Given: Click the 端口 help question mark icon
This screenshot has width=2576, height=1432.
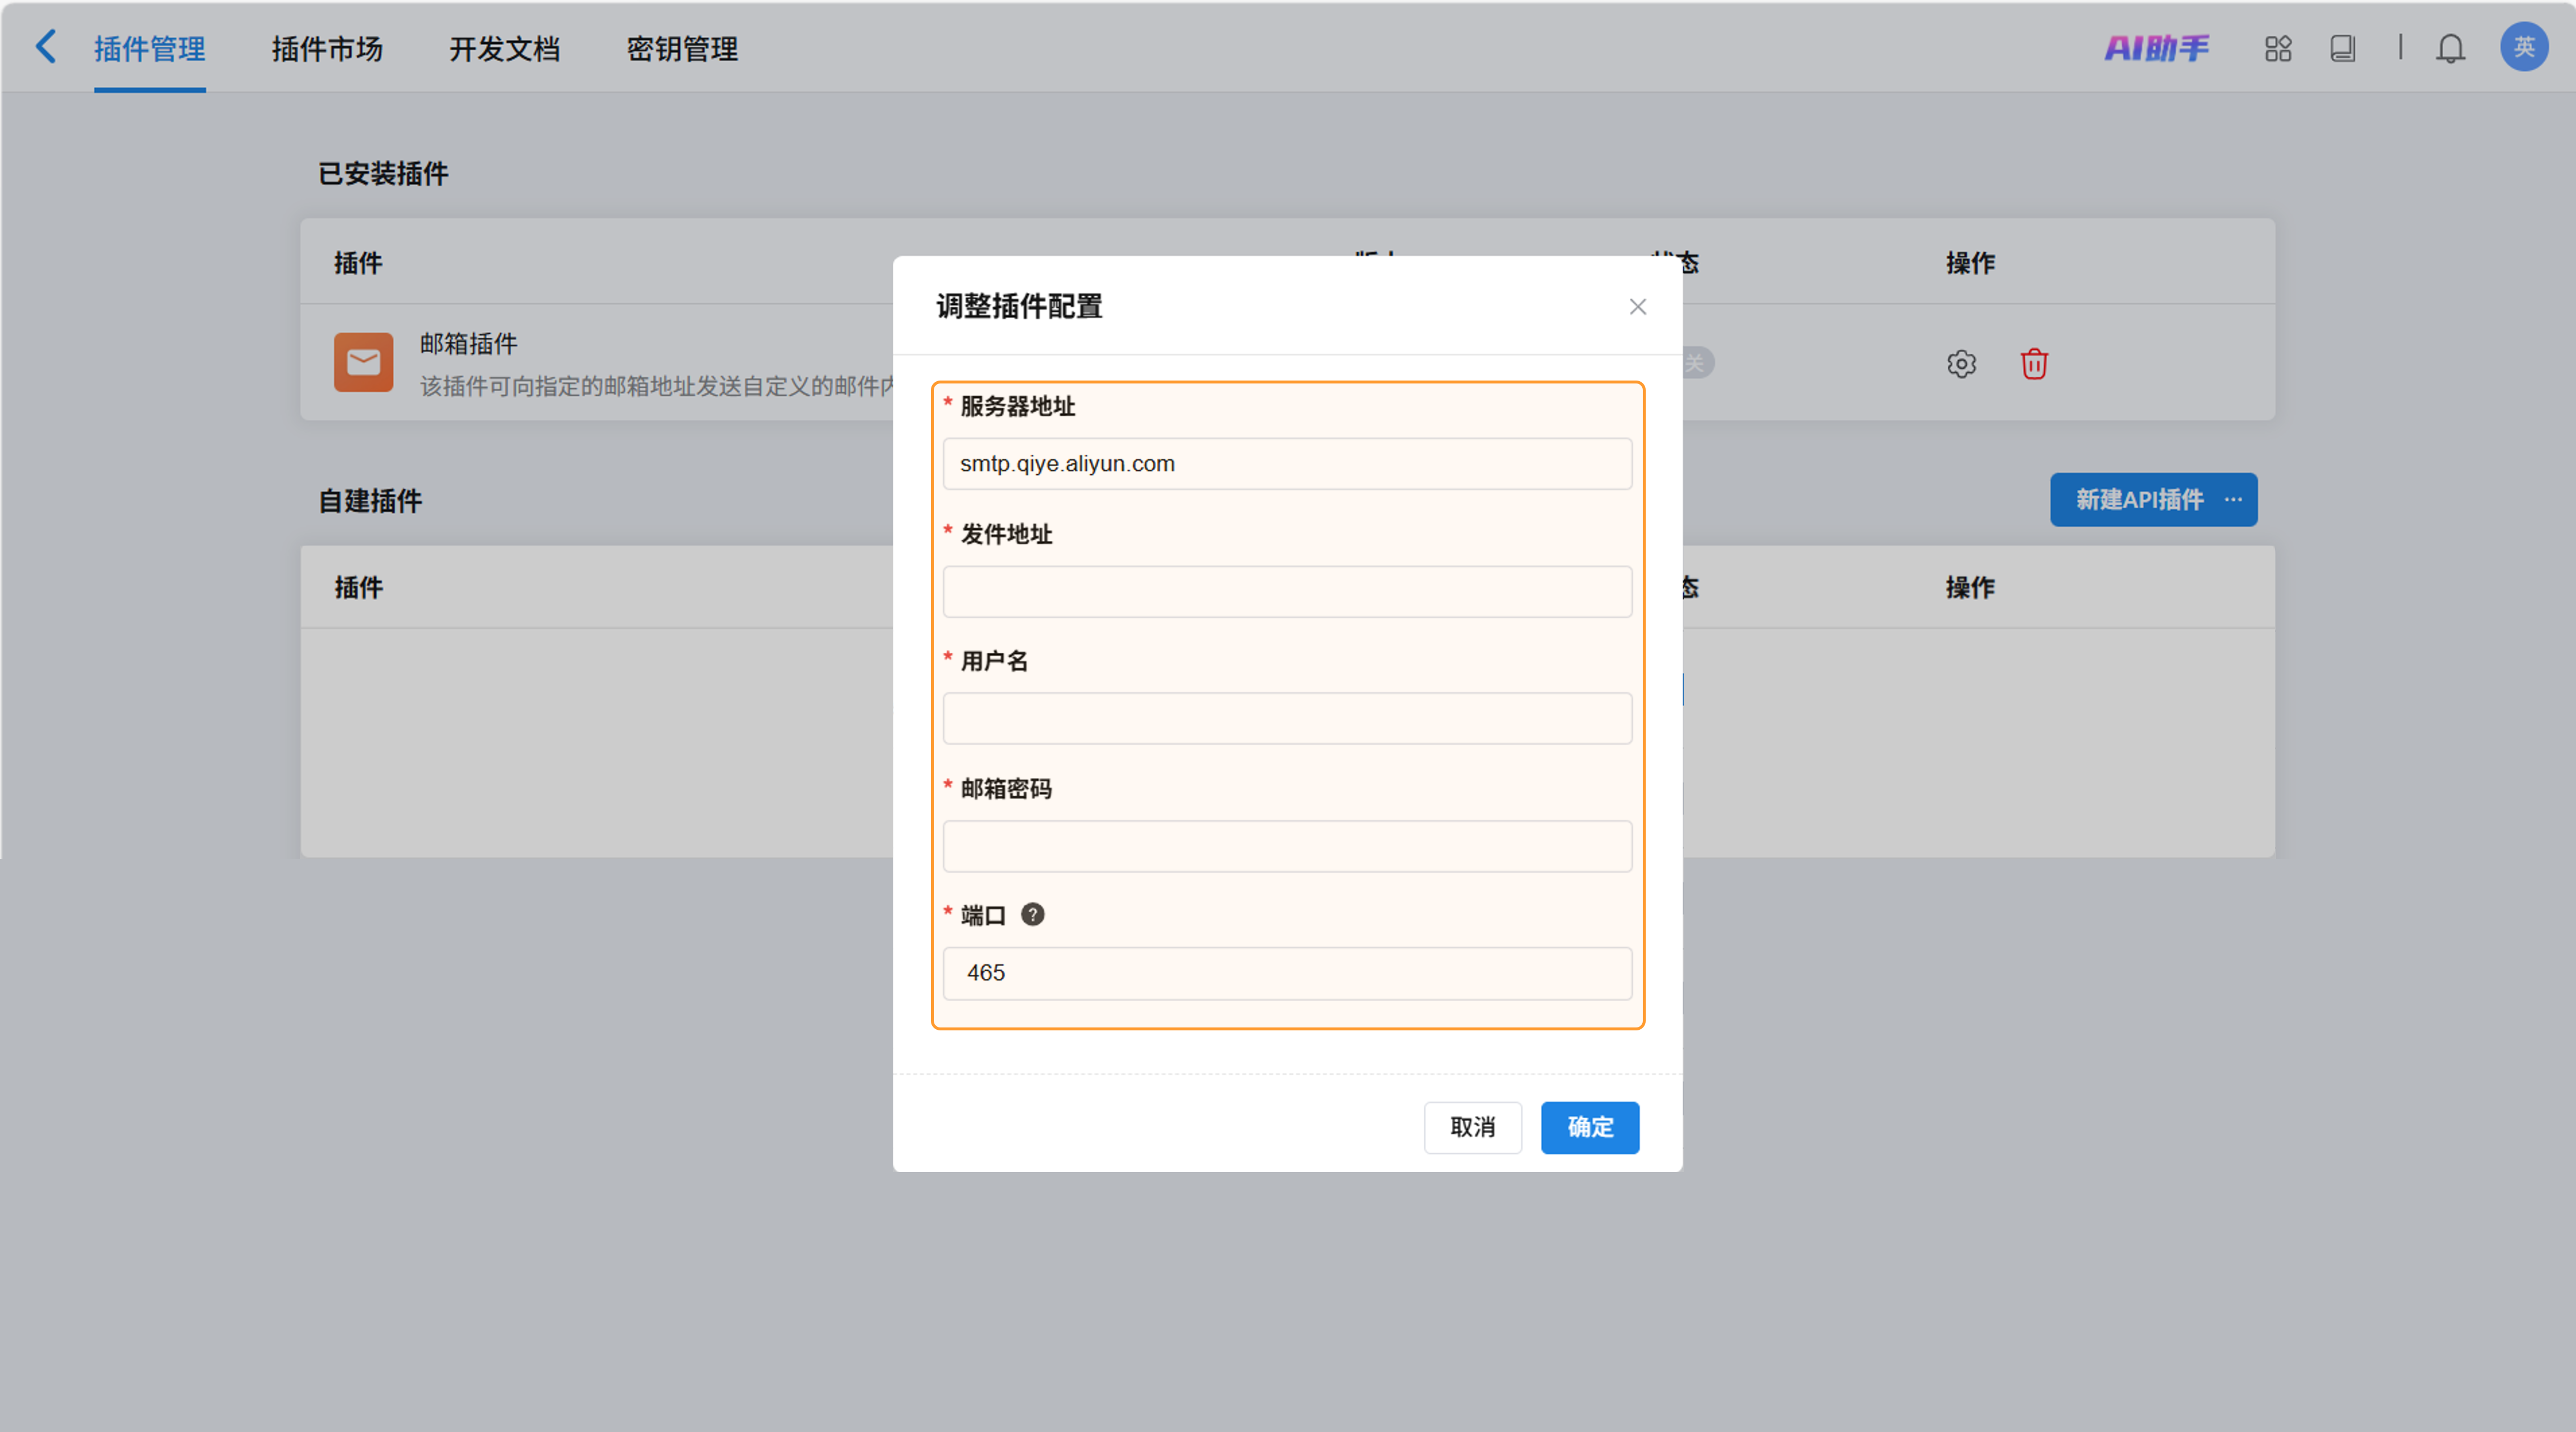Looking at the screenshot, I should [x=1032, y=915].
